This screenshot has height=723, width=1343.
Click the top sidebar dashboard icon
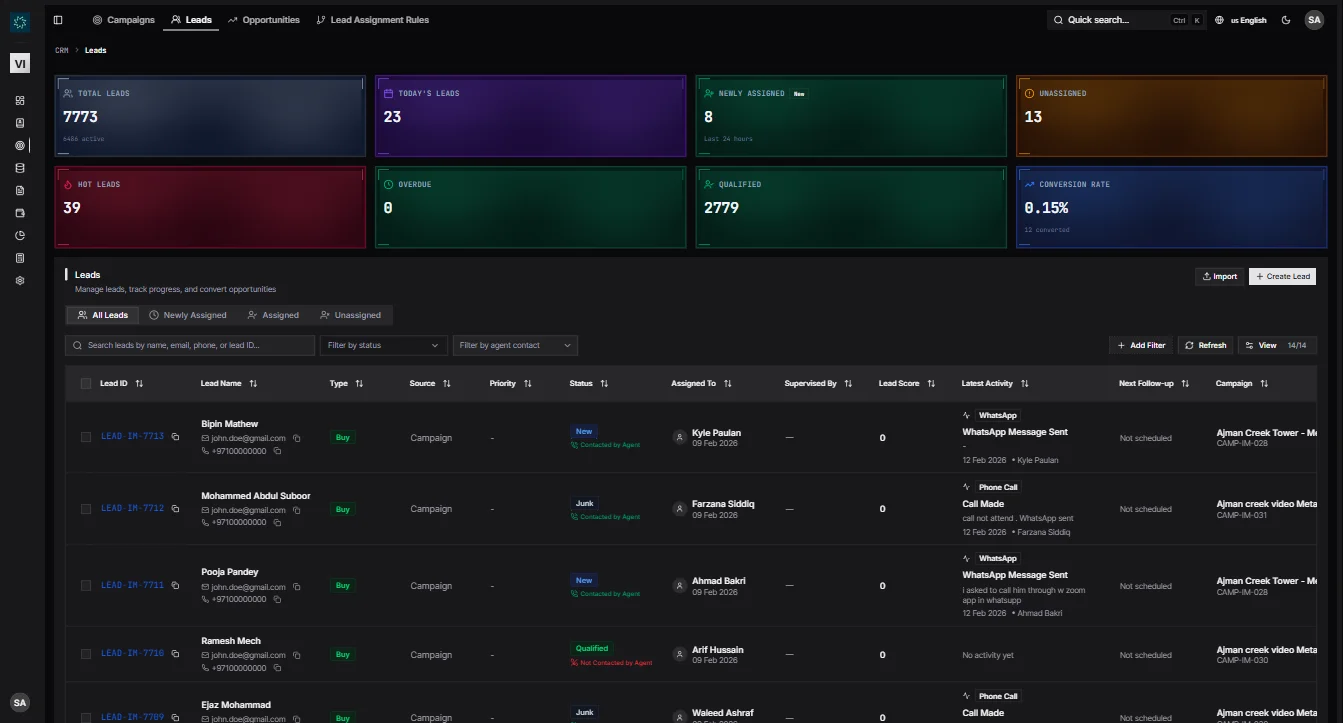click(x=20, y=101)
